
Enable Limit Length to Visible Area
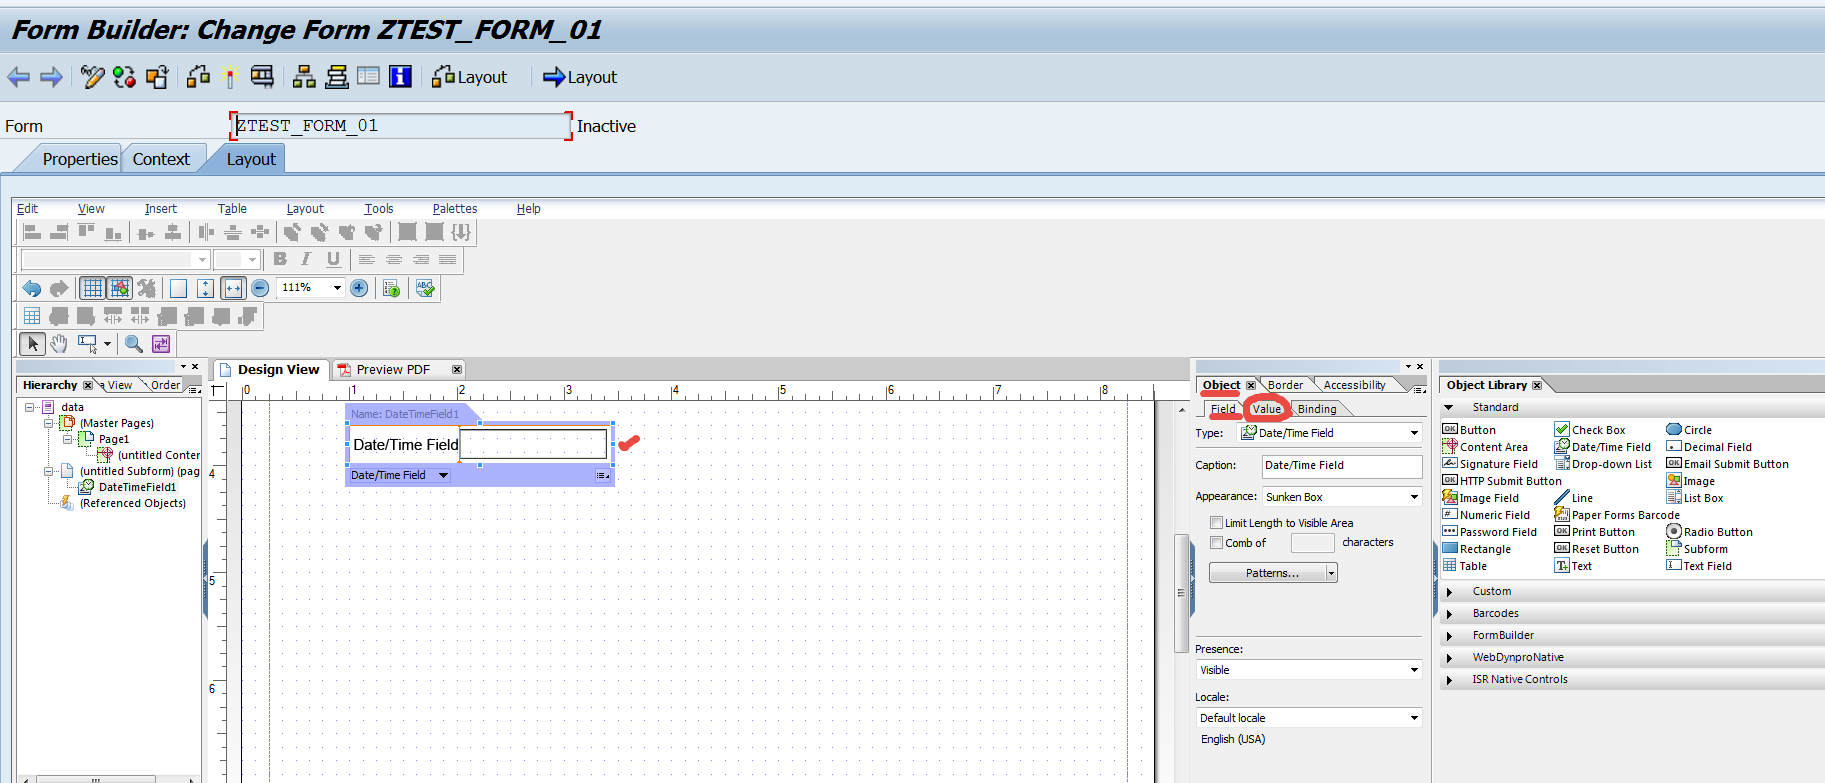click(x=1216, y=523)
